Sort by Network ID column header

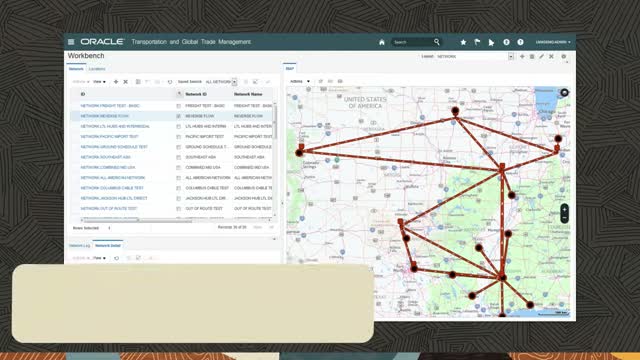click(196, 94)
